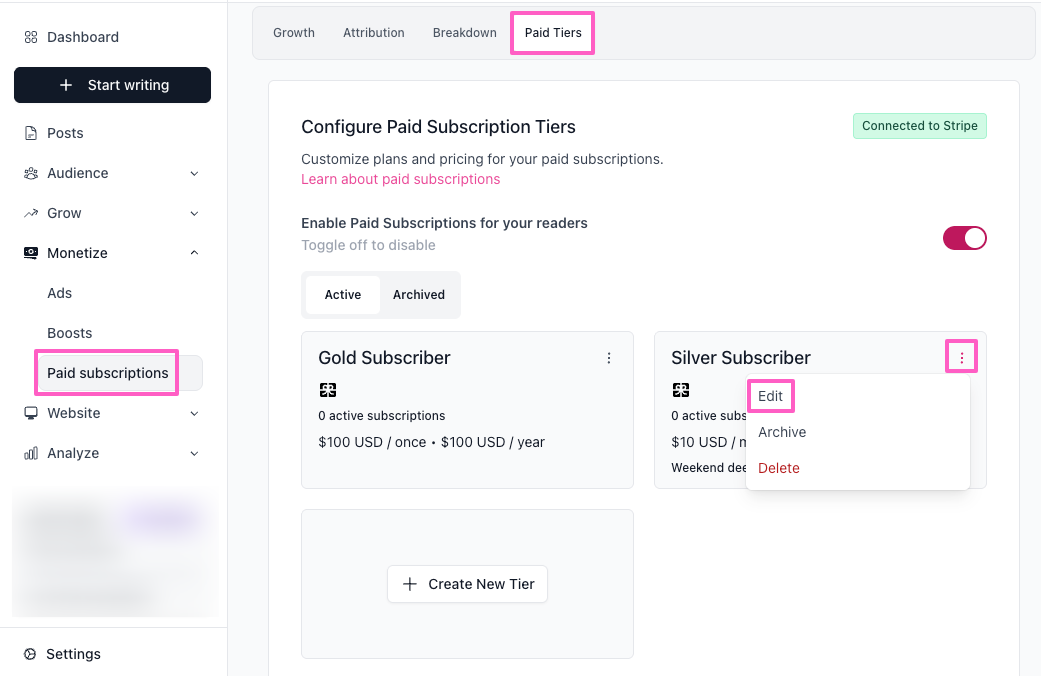Viewport: 1041px width, 676px height.
Task: Open Gold Subscriber three-dot options menu
Action: click(x=609, y=358)
